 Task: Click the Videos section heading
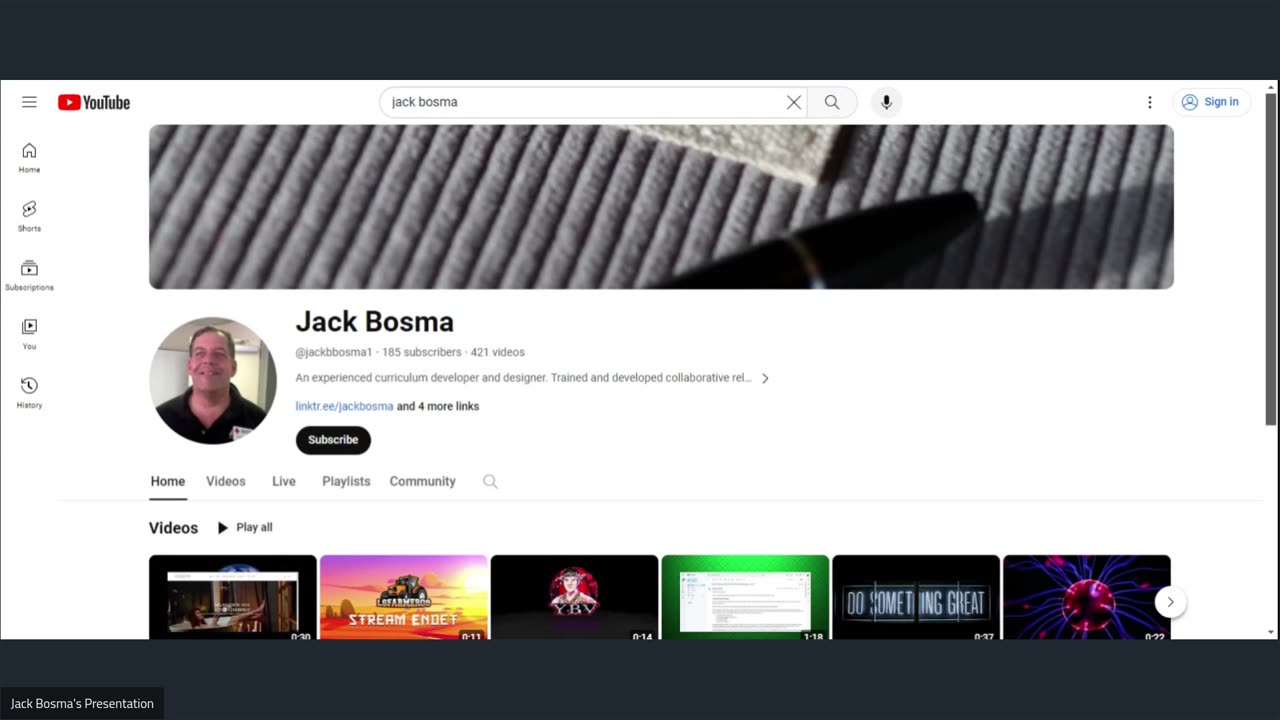tap(174, 528)
